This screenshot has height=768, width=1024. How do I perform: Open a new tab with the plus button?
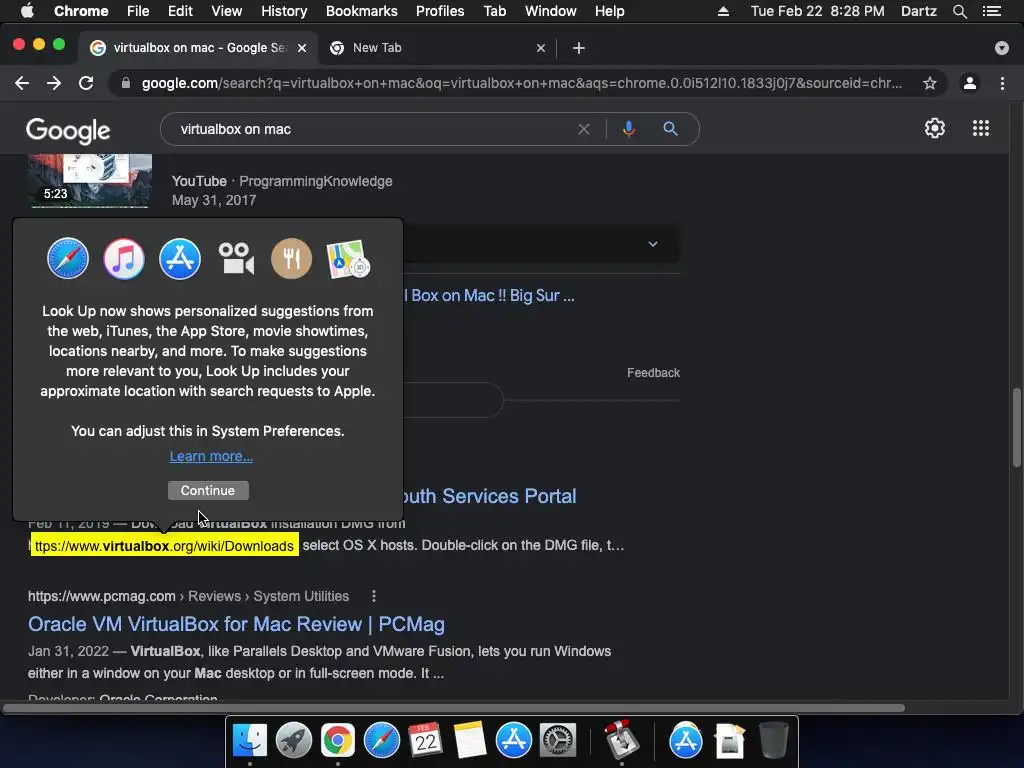pos(579,48)
